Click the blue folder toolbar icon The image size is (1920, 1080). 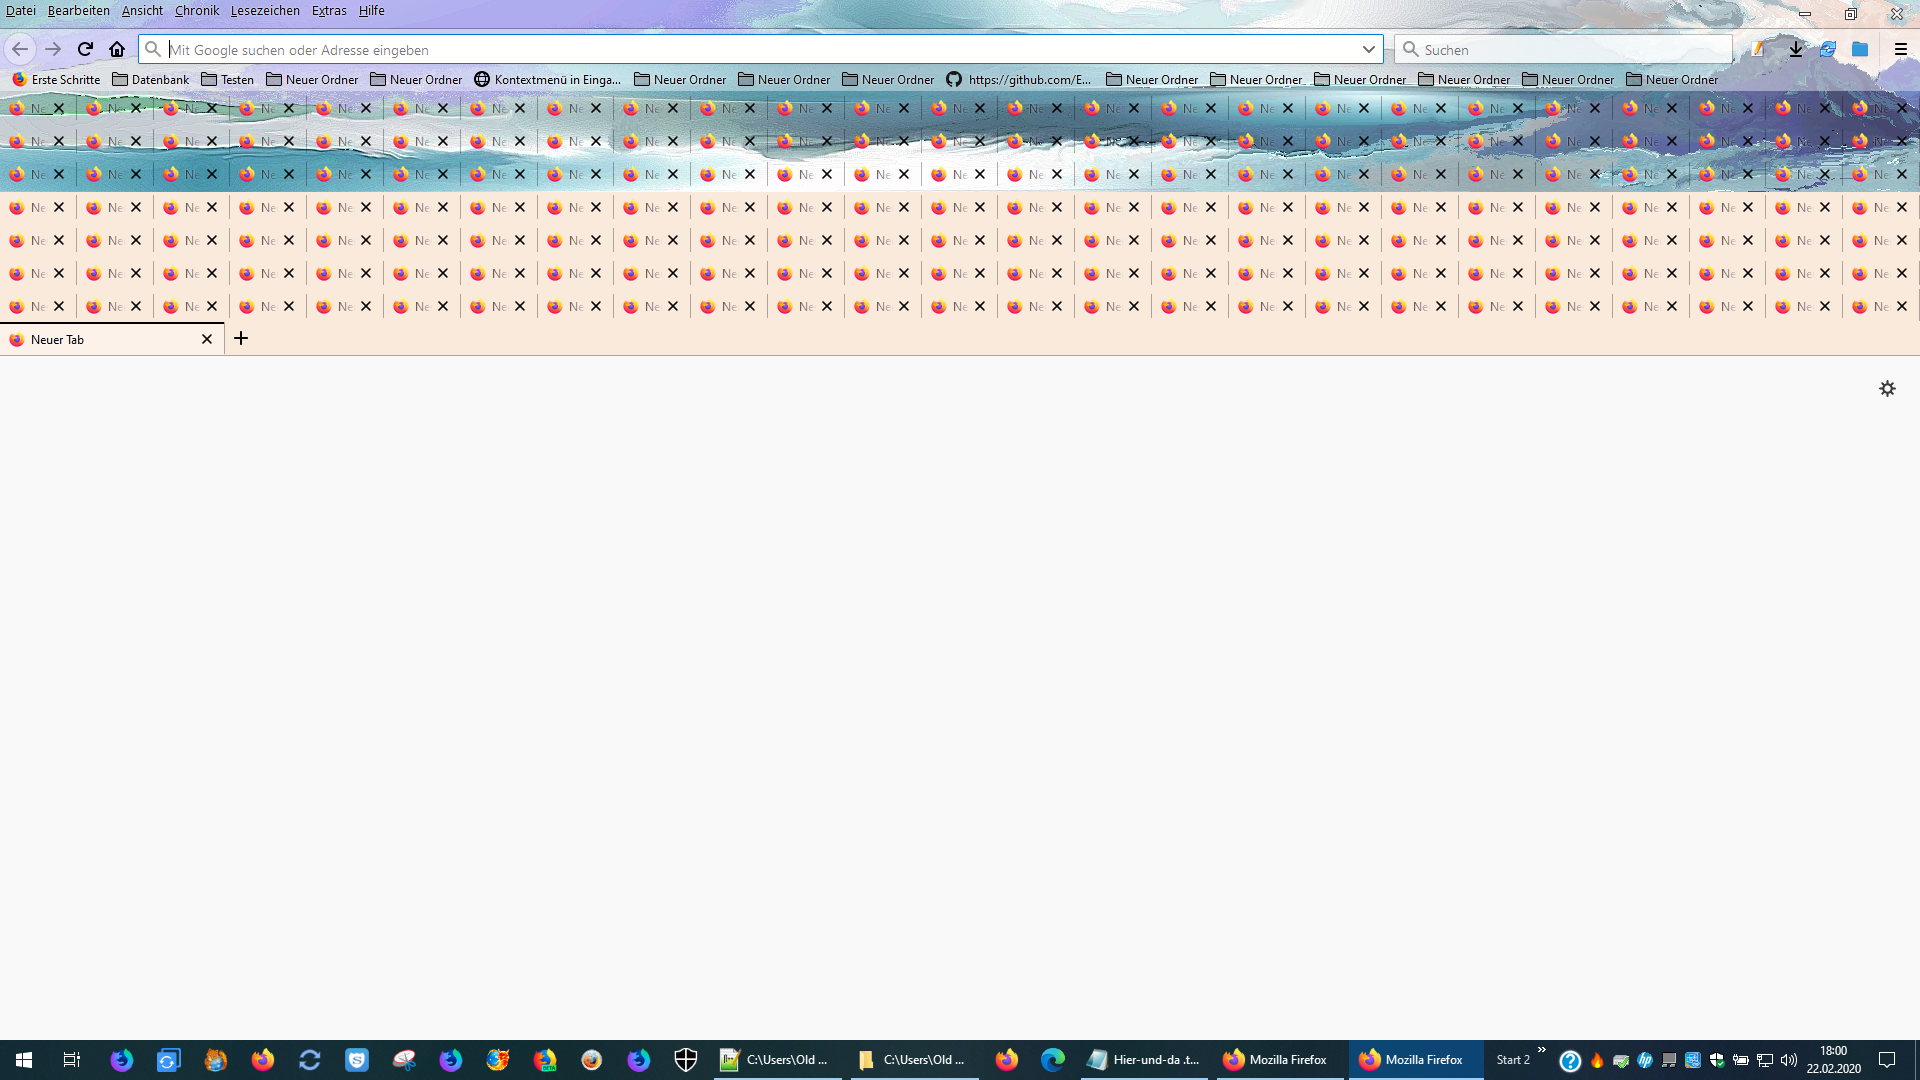tap(1860, 49)
